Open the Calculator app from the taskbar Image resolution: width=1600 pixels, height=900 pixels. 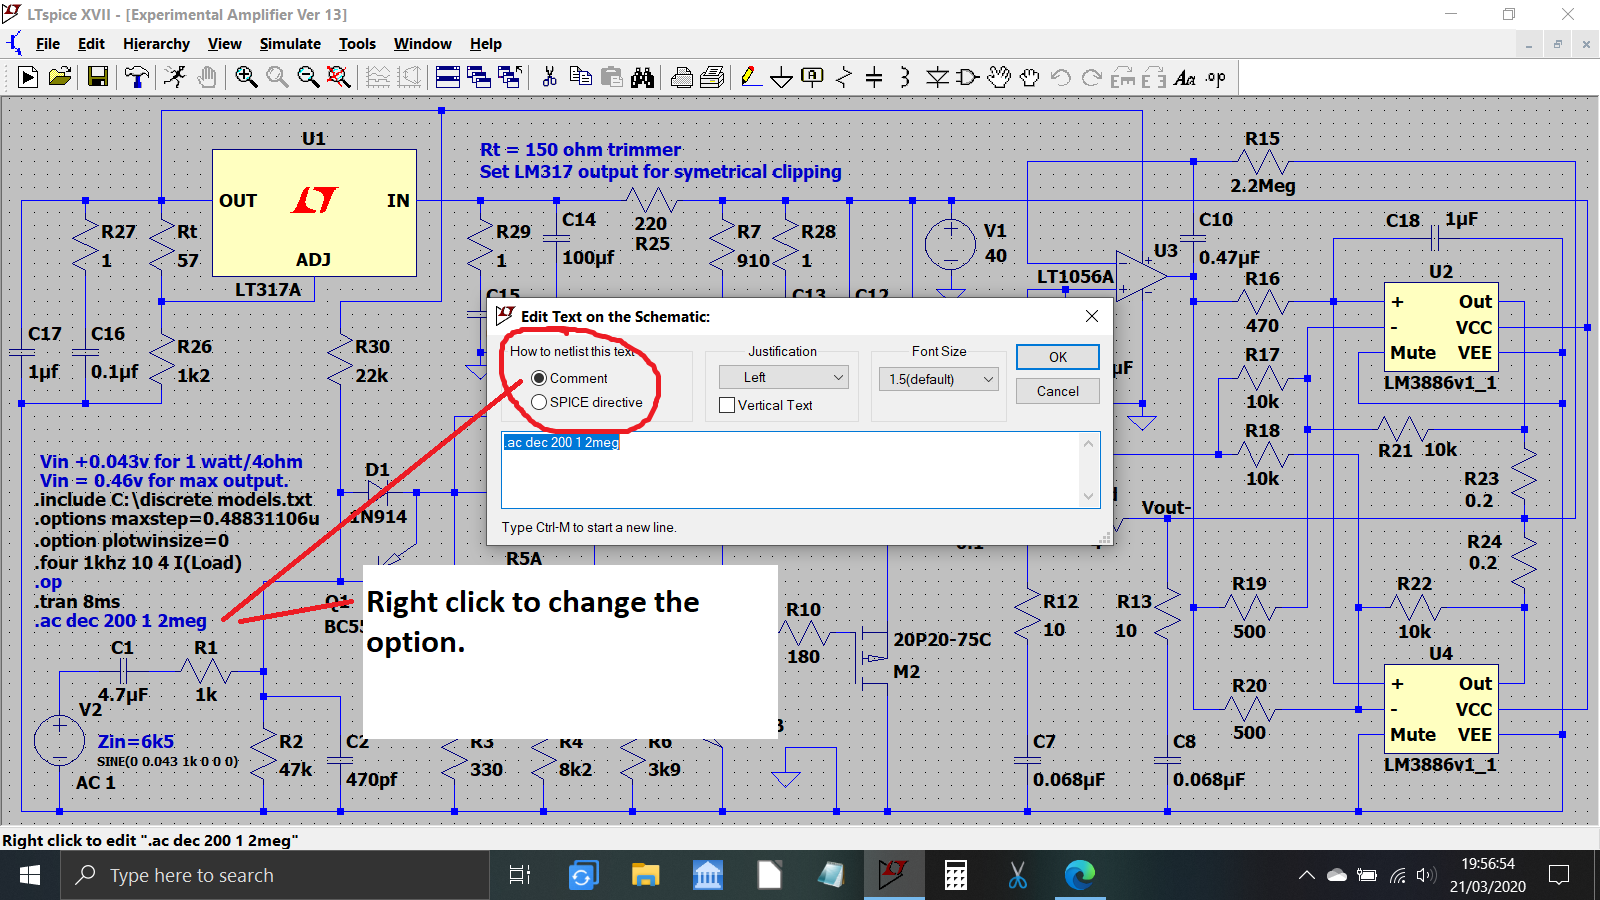(956, 876)
